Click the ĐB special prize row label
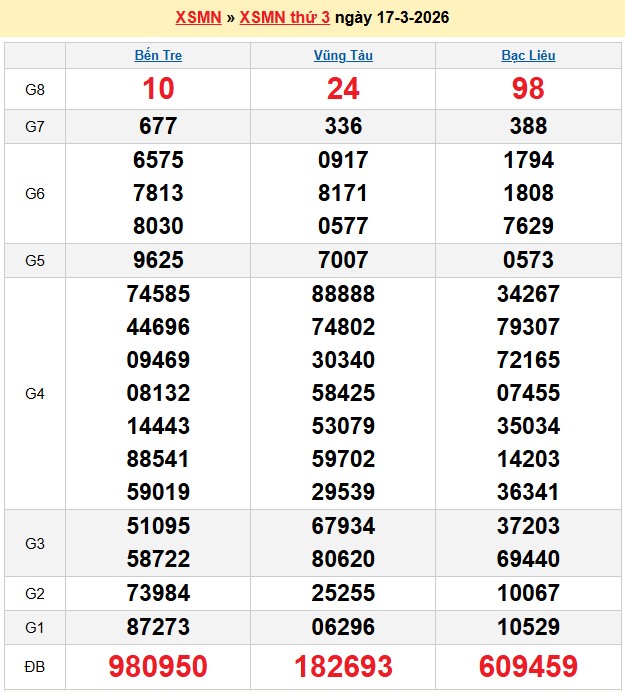Viewport: 625px width, 692px height. pyautogui.click(x=35, y=666)
